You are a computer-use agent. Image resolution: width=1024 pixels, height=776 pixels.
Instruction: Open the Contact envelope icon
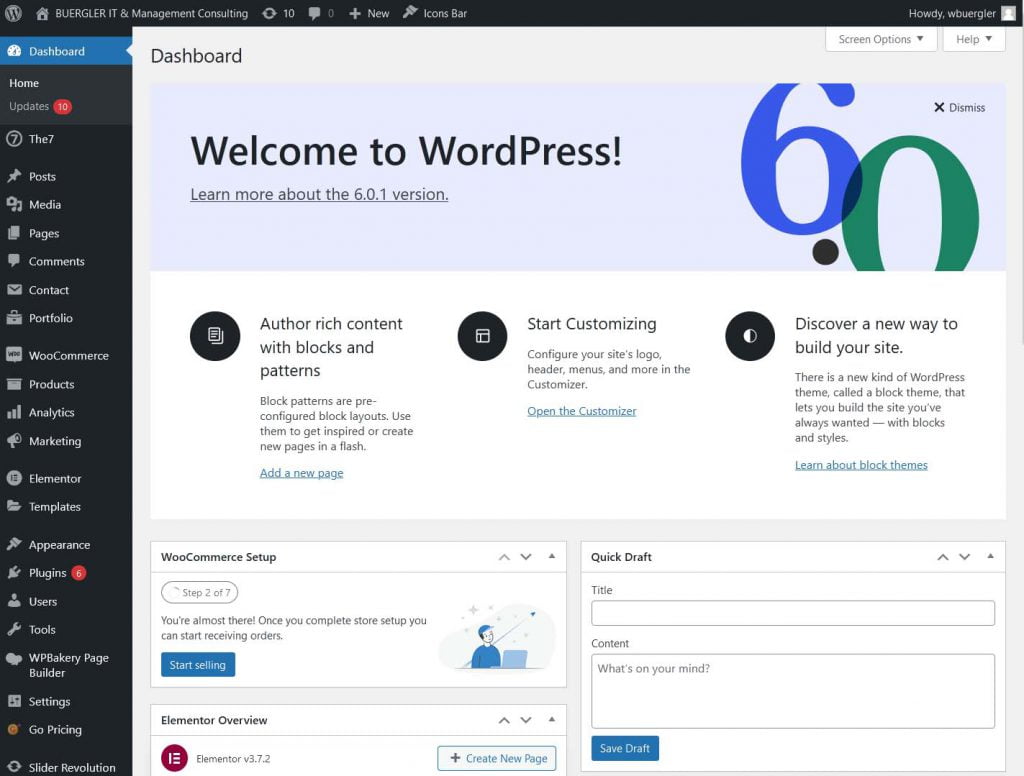coord(14,289)
